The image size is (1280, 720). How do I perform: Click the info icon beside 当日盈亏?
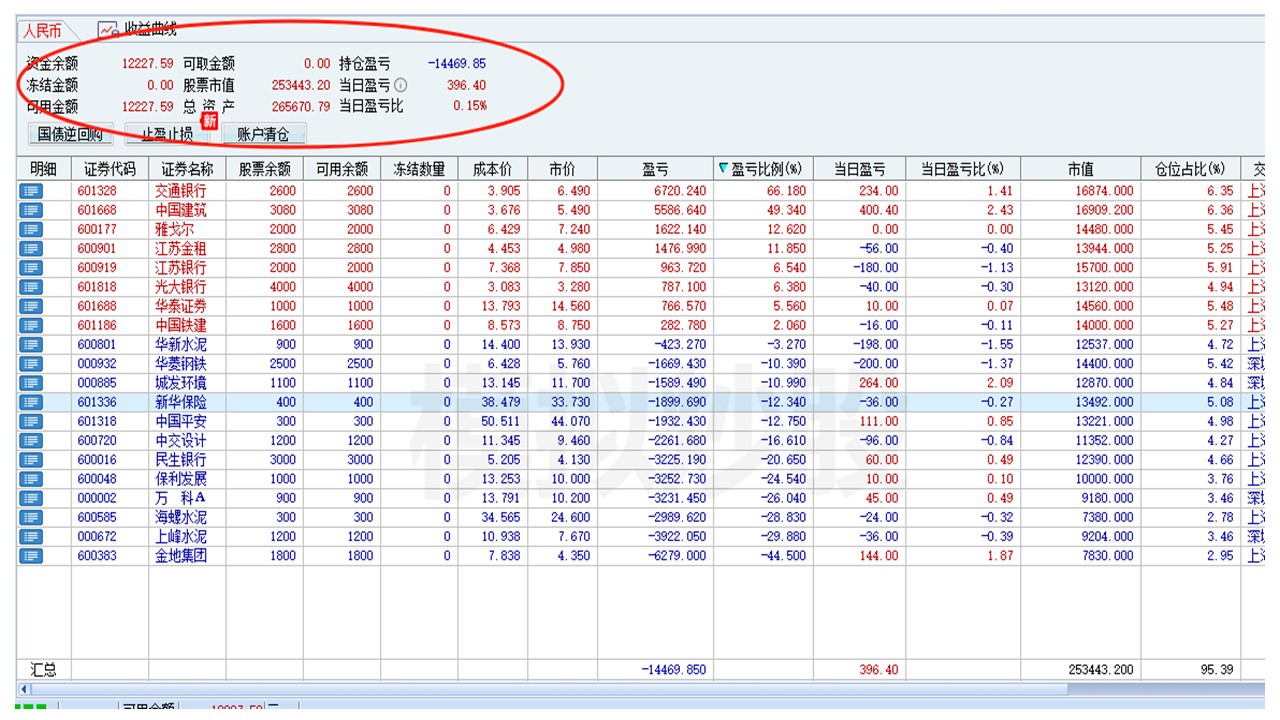(400, 85)
